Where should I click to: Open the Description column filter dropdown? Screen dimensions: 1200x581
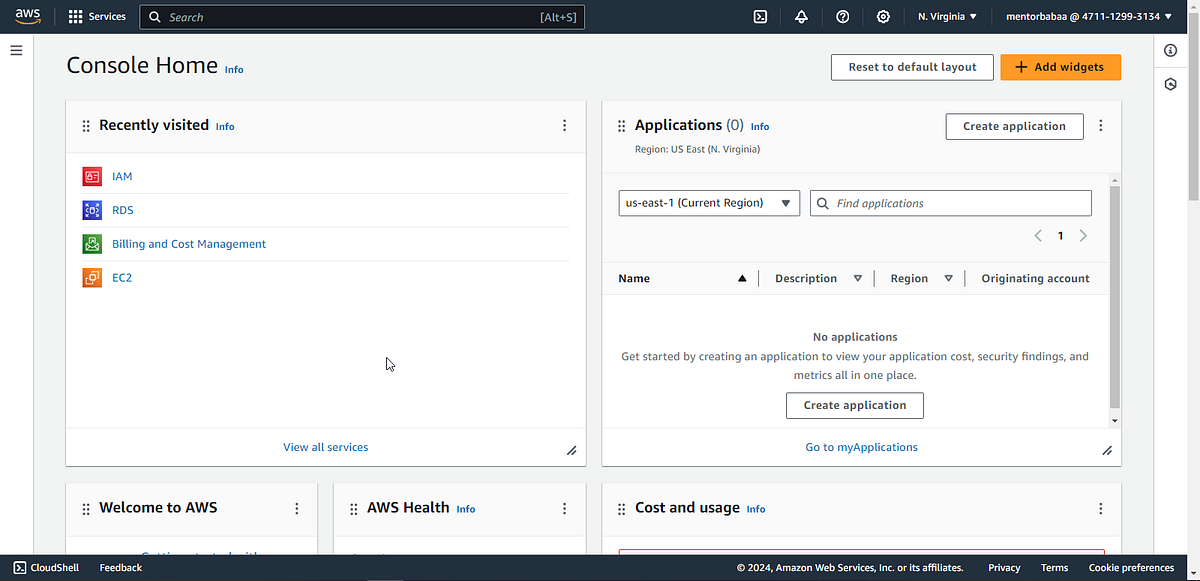(858, 278)
